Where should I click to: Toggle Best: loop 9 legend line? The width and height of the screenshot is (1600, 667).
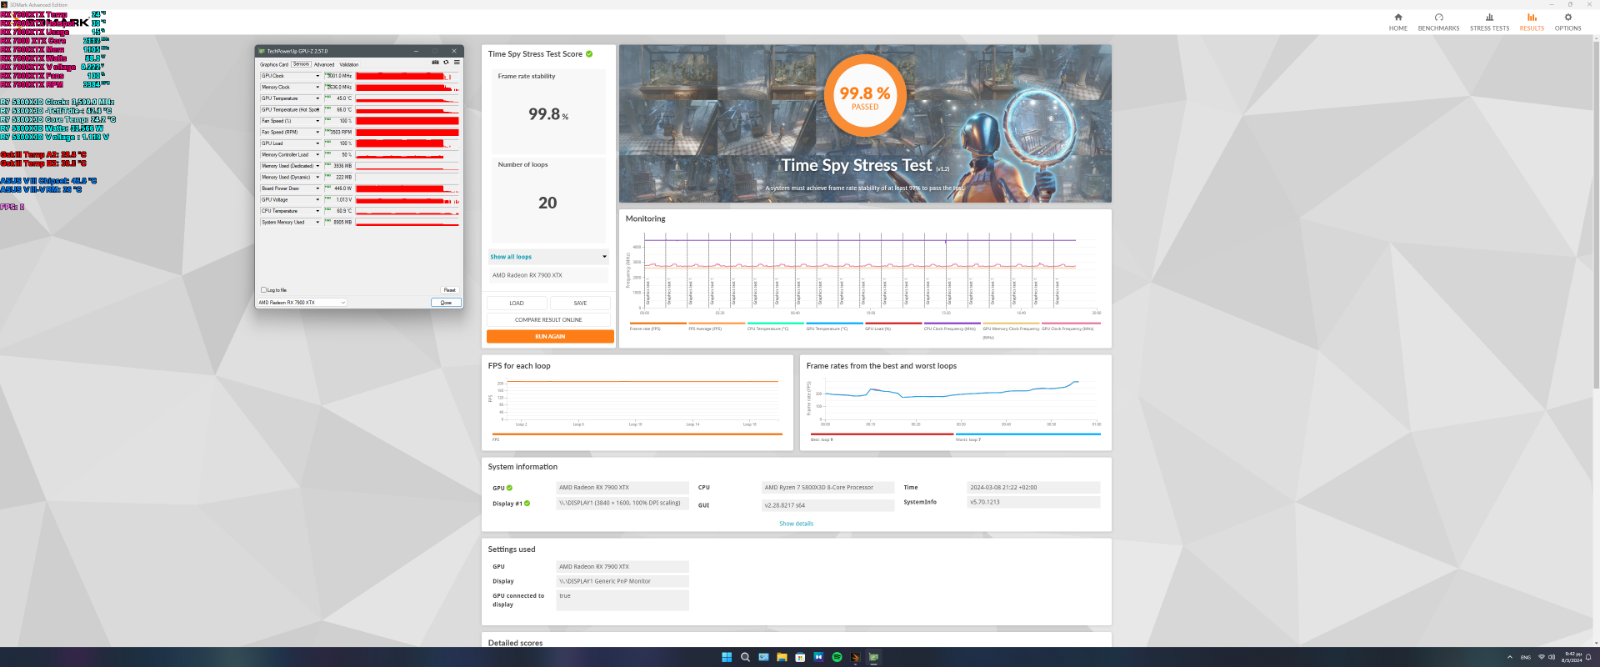tap(881, 437)
